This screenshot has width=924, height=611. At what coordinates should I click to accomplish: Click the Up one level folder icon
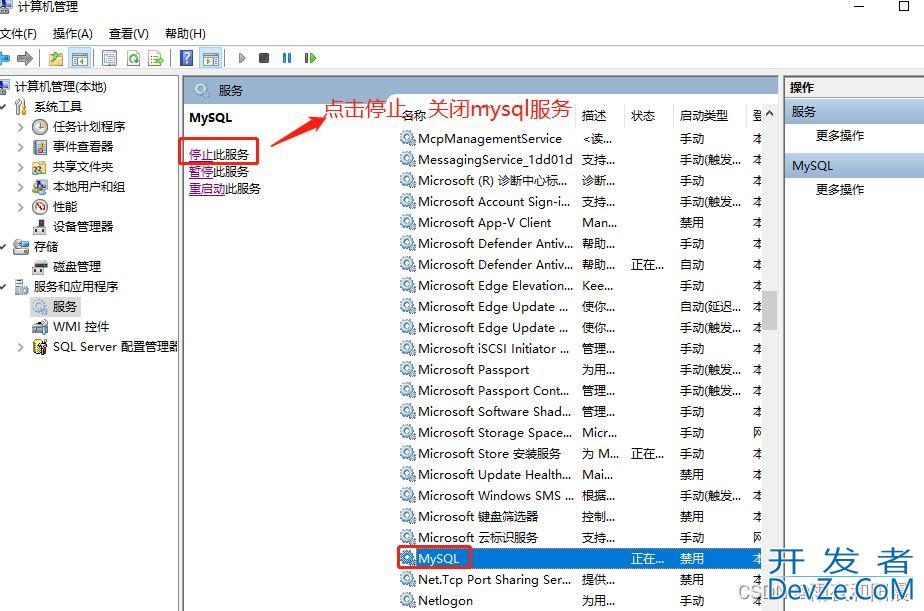pos(56,58)
